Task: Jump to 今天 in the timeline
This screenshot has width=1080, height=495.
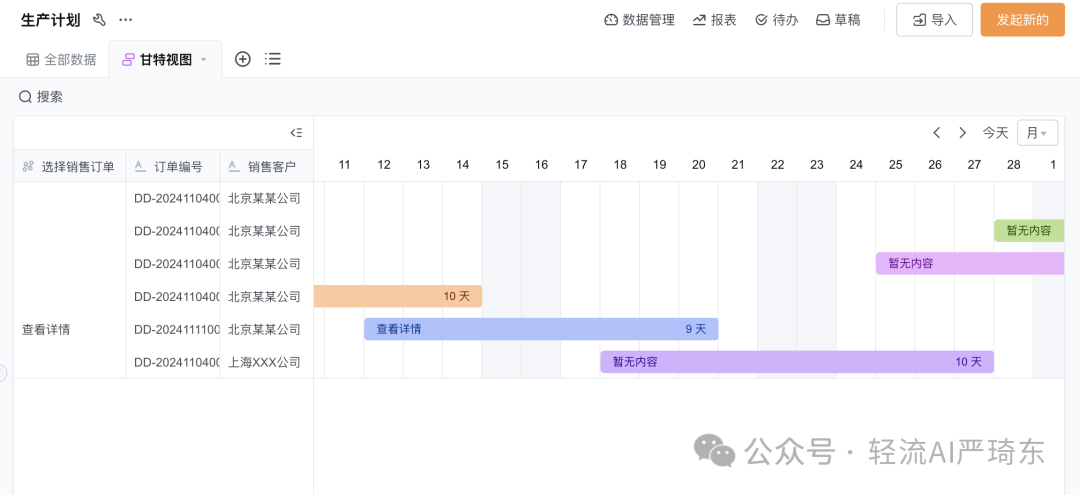Action: [x=995, y=133]
